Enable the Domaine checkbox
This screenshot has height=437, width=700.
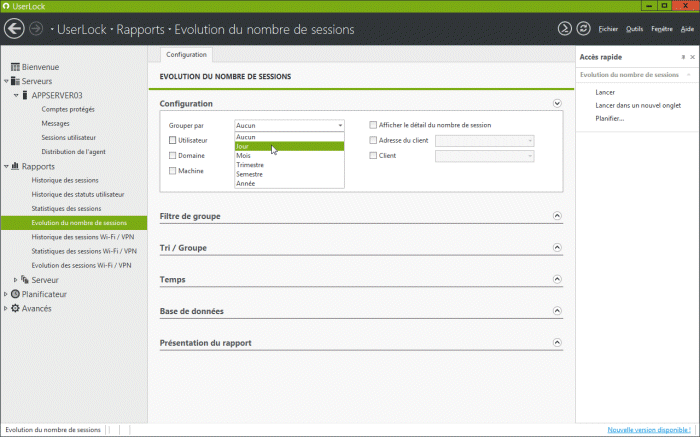172,155
